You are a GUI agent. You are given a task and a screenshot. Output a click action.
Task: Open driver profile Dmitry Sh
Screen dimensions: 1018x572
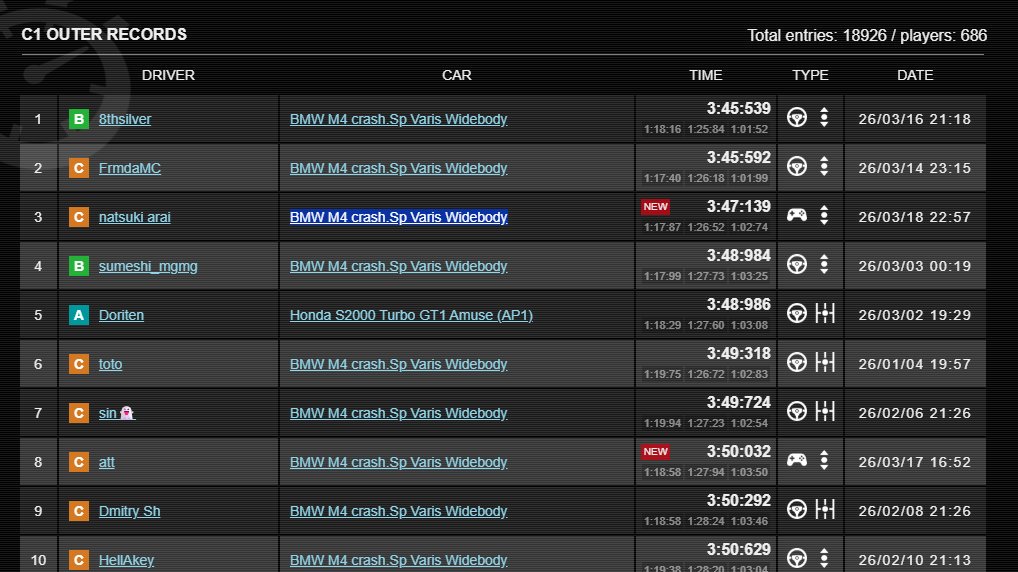tap(129, 511)
